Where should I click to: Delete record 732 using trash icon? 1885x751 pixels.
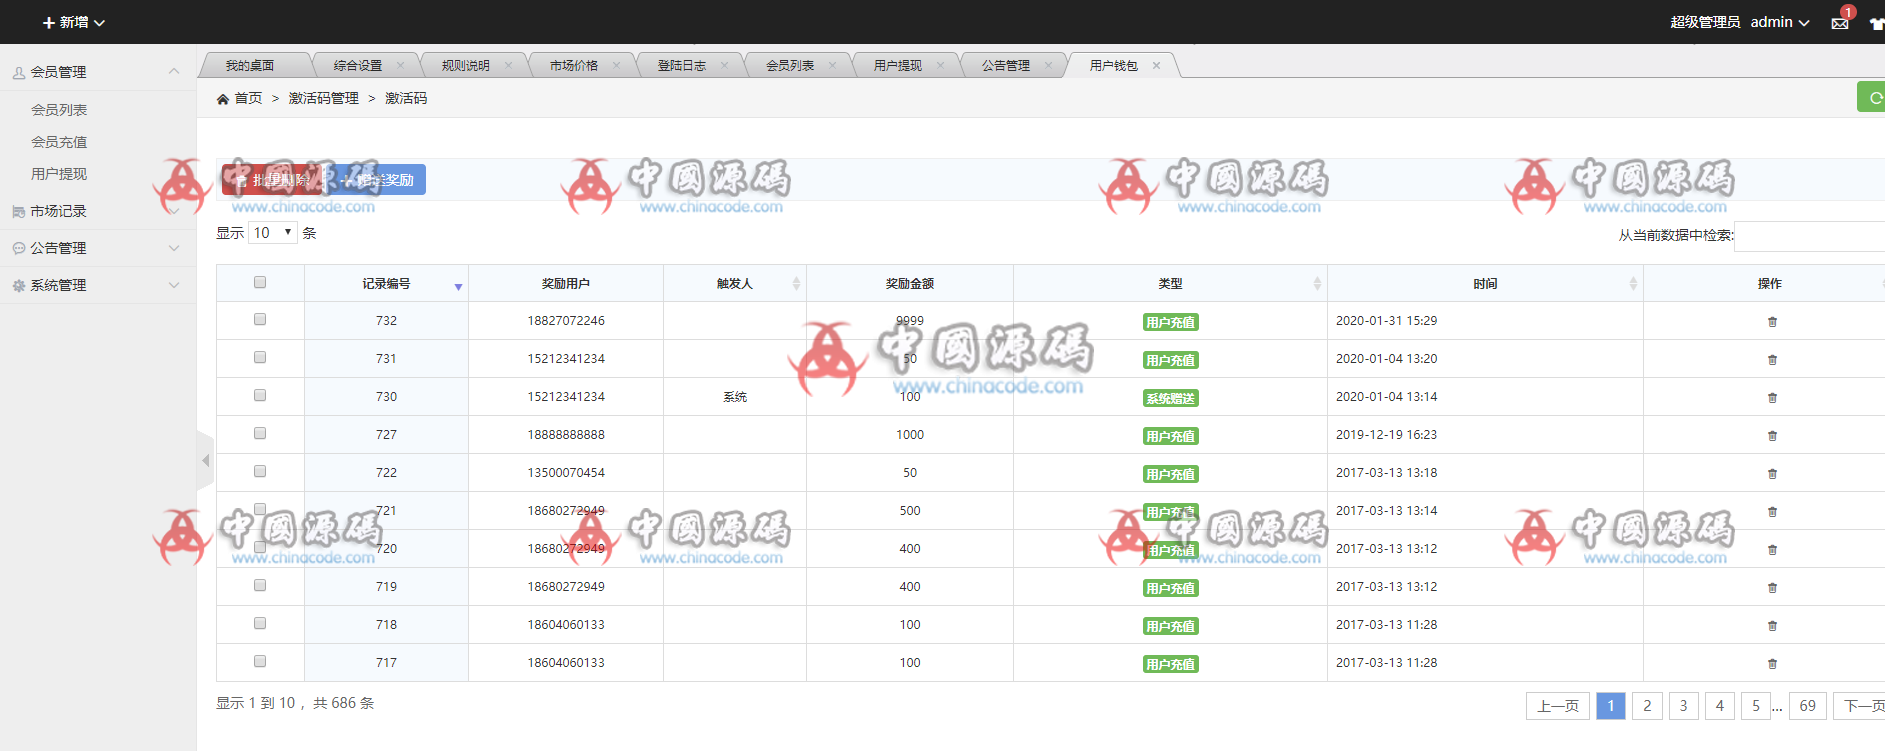tap(1772, 322)
